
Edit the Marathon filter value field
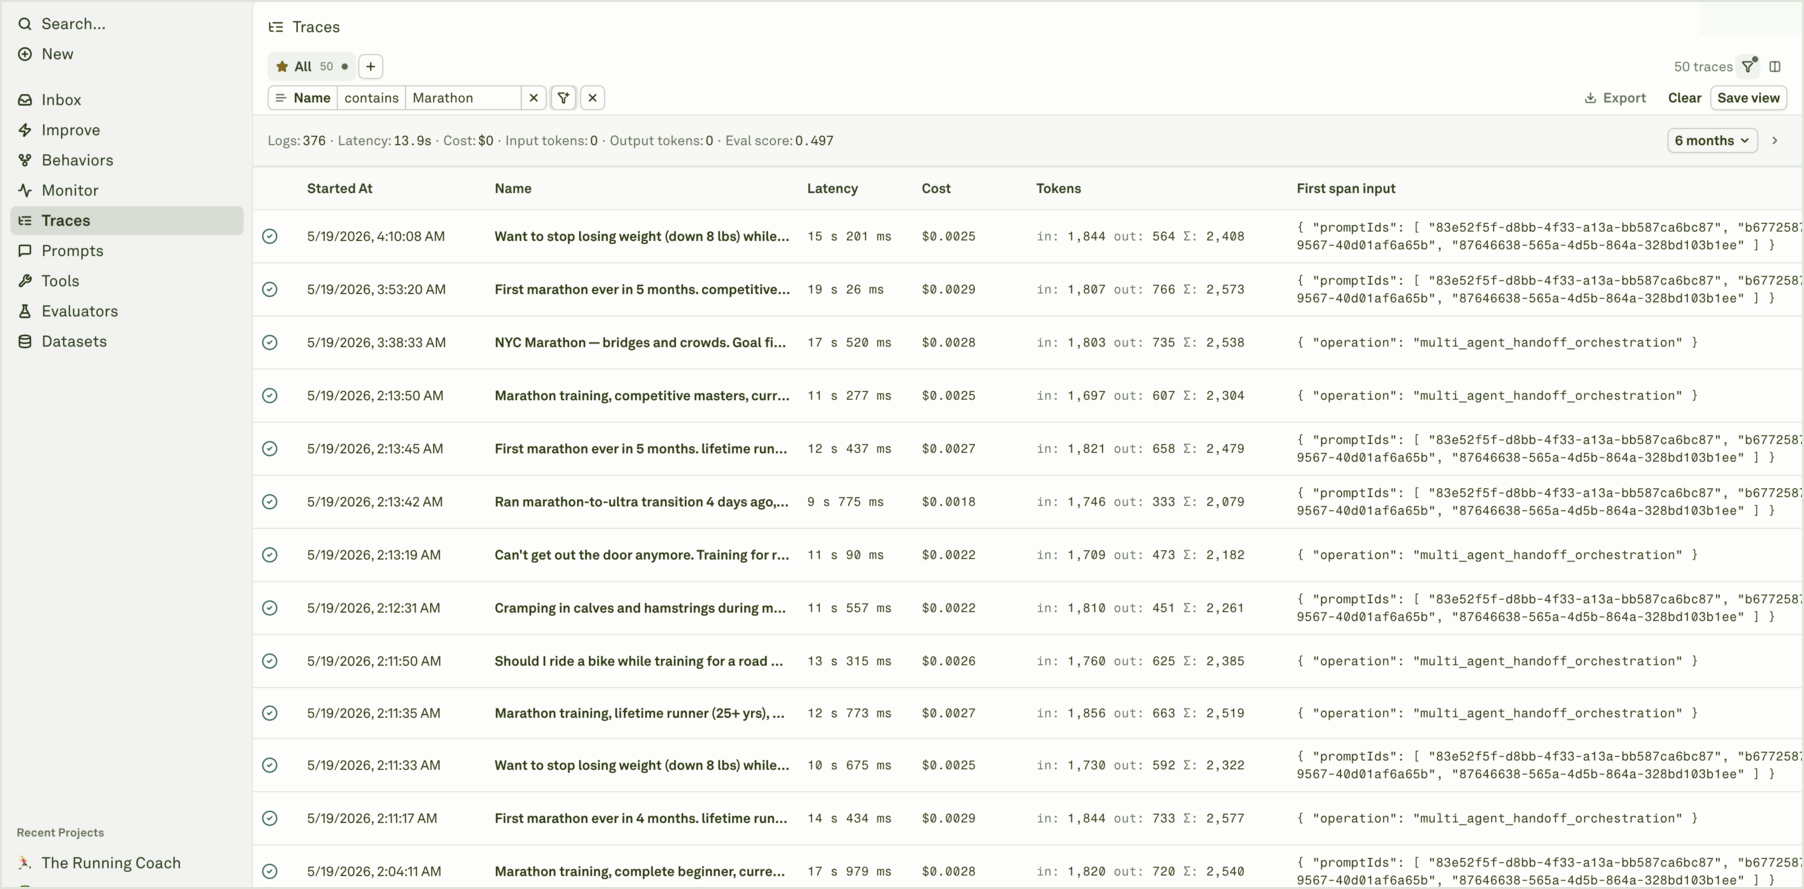point(463,98)
